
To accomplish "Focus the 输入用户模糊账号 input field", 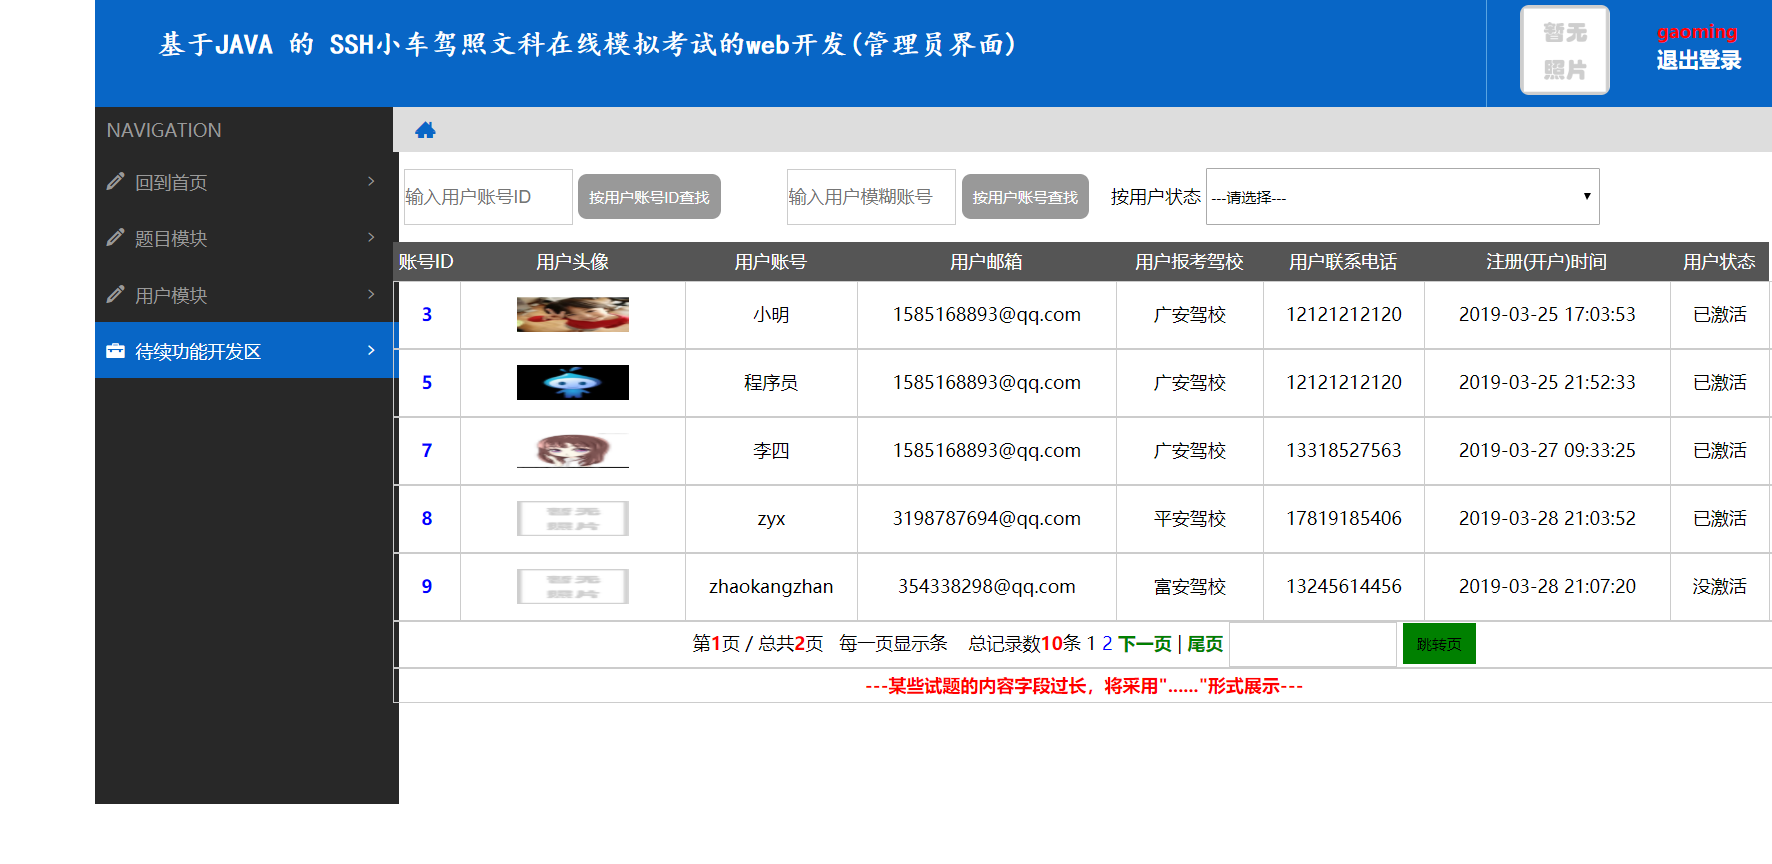I will [870, 197].
